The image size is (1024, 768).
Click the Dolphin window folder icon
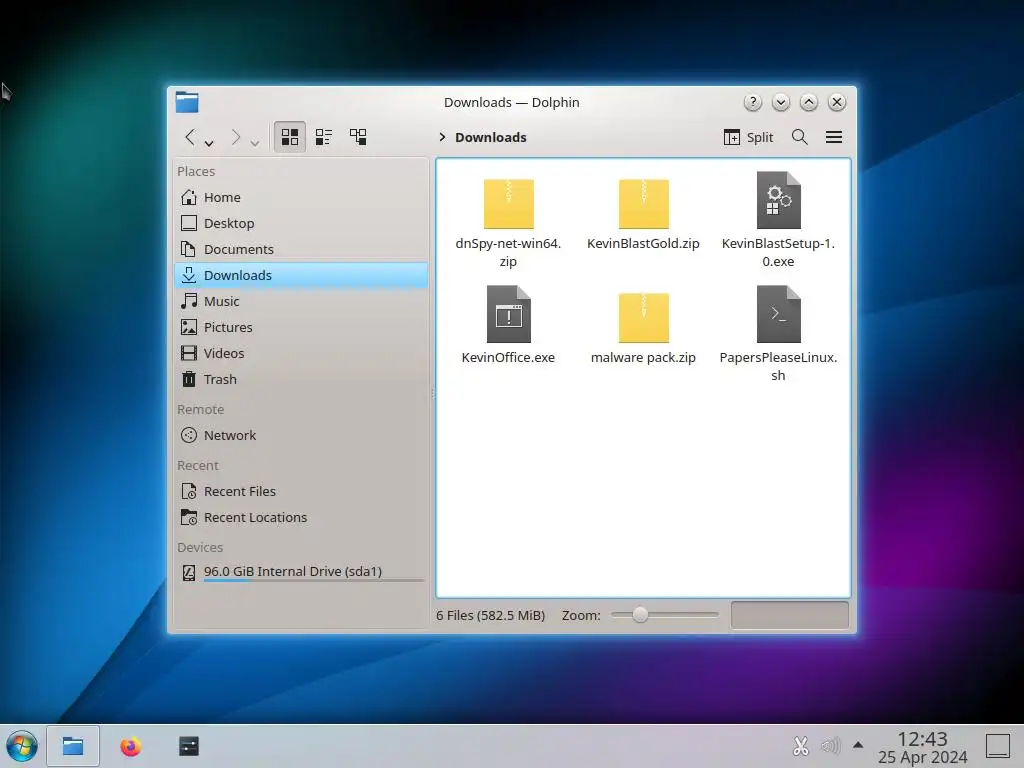coord(187,103)
